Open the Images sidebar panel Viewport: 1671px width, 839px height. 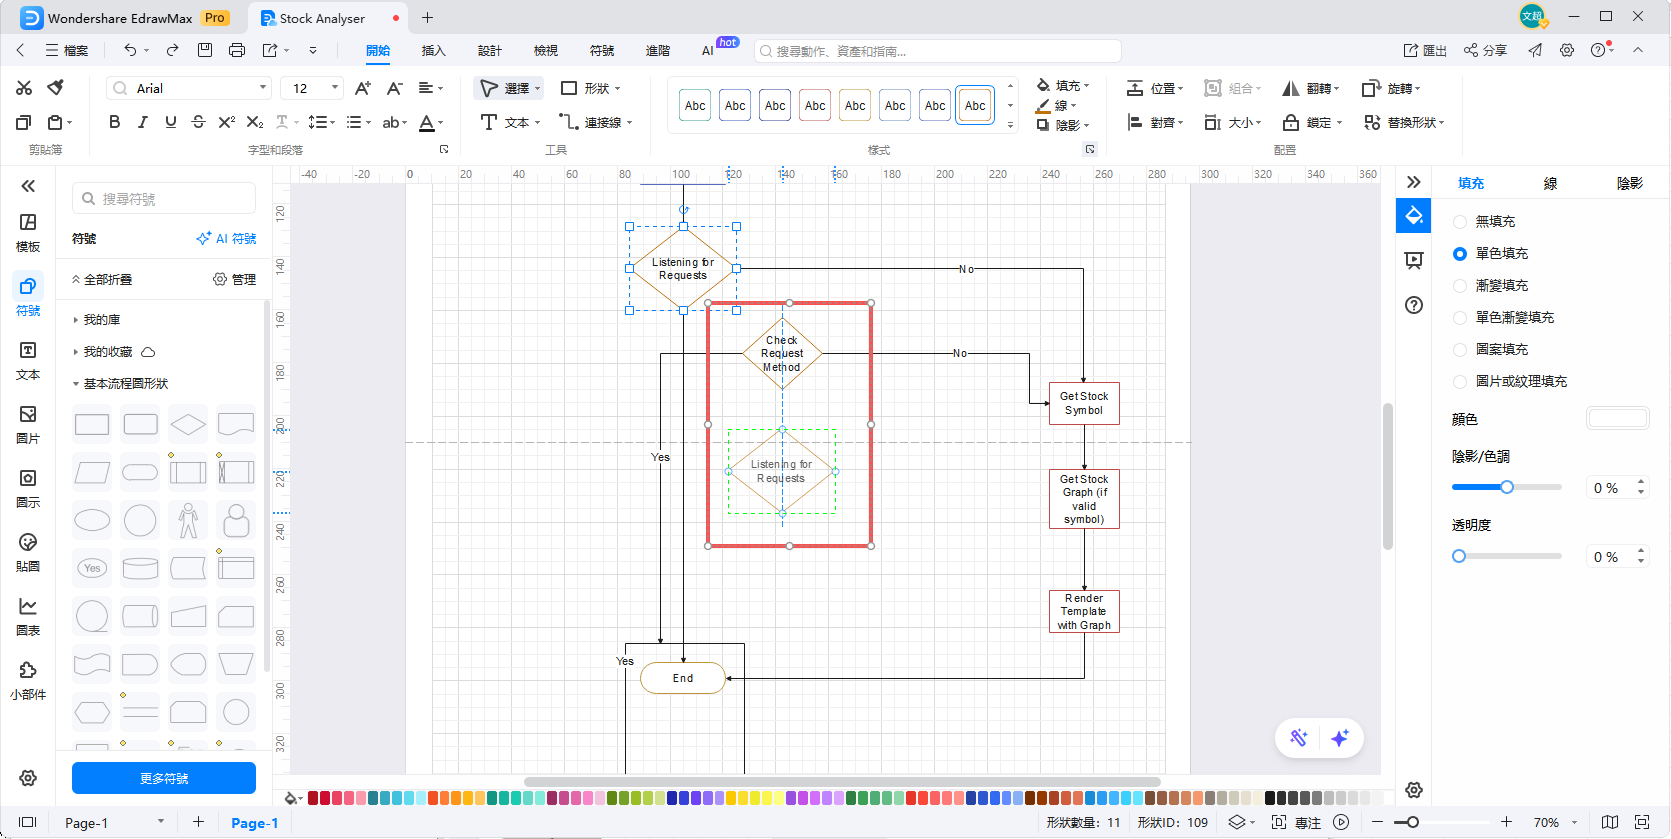coord(28,424)
